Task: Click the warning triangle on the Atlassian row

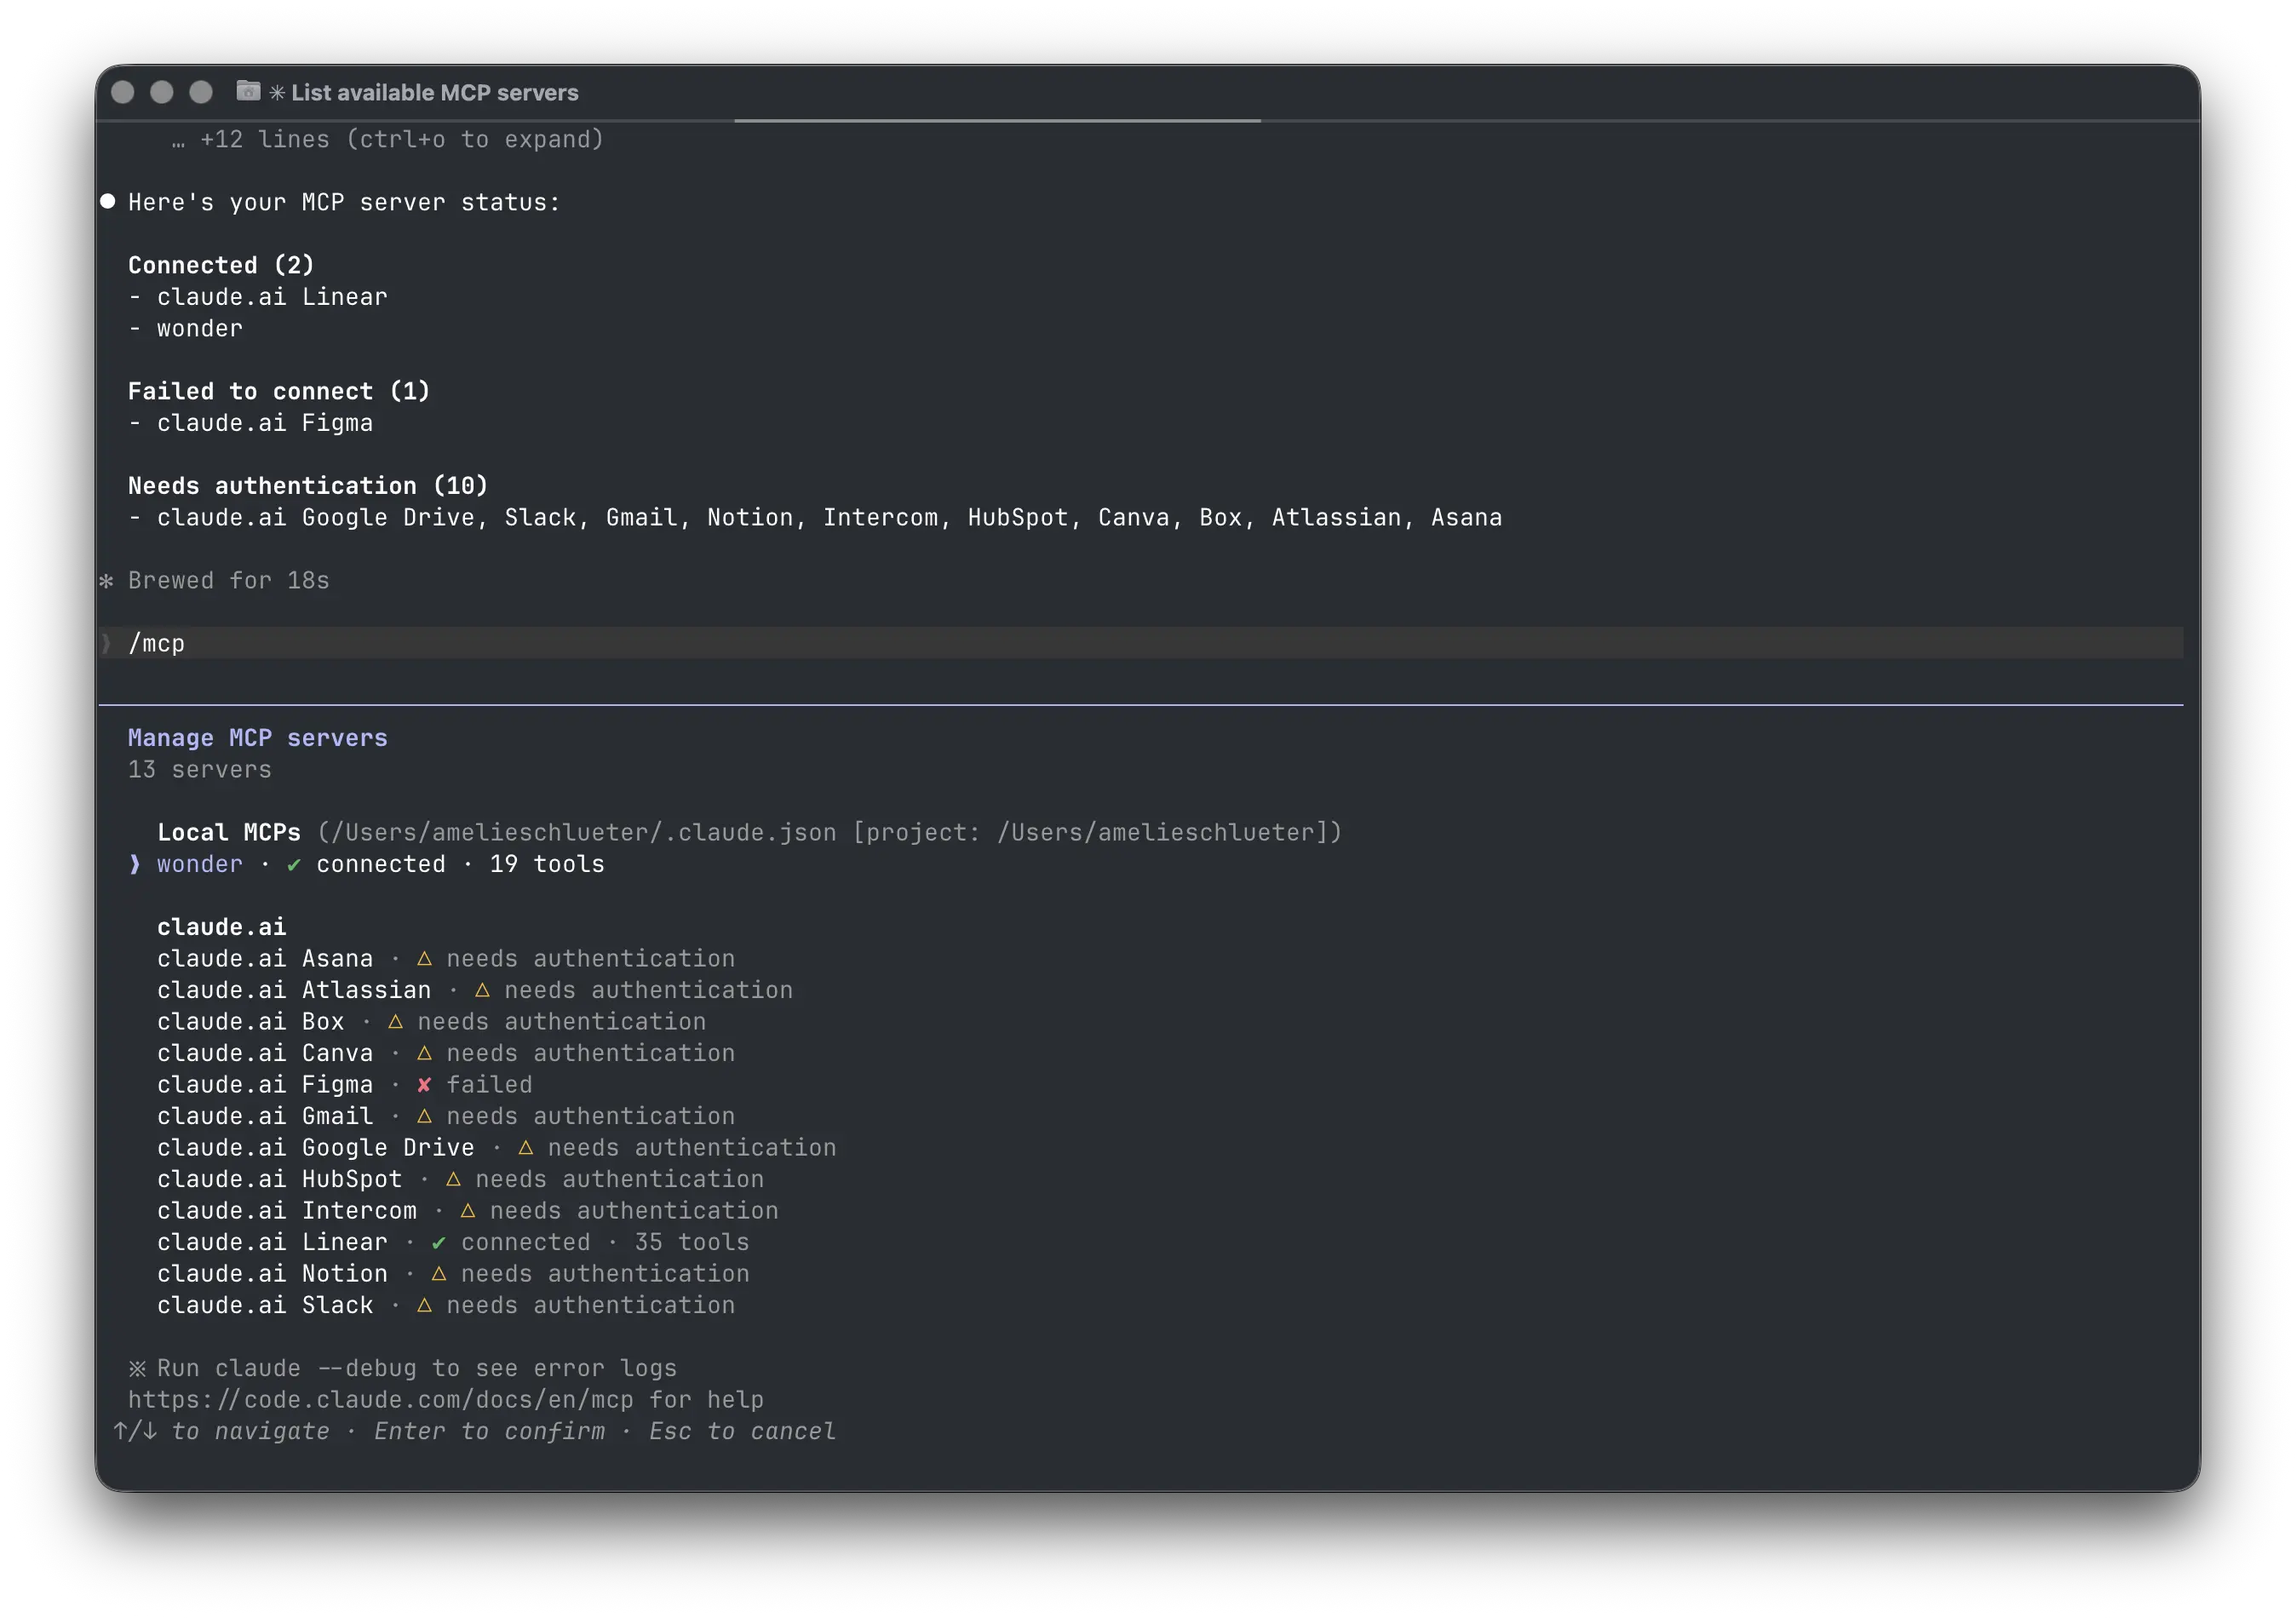Action: coord(482,990)
